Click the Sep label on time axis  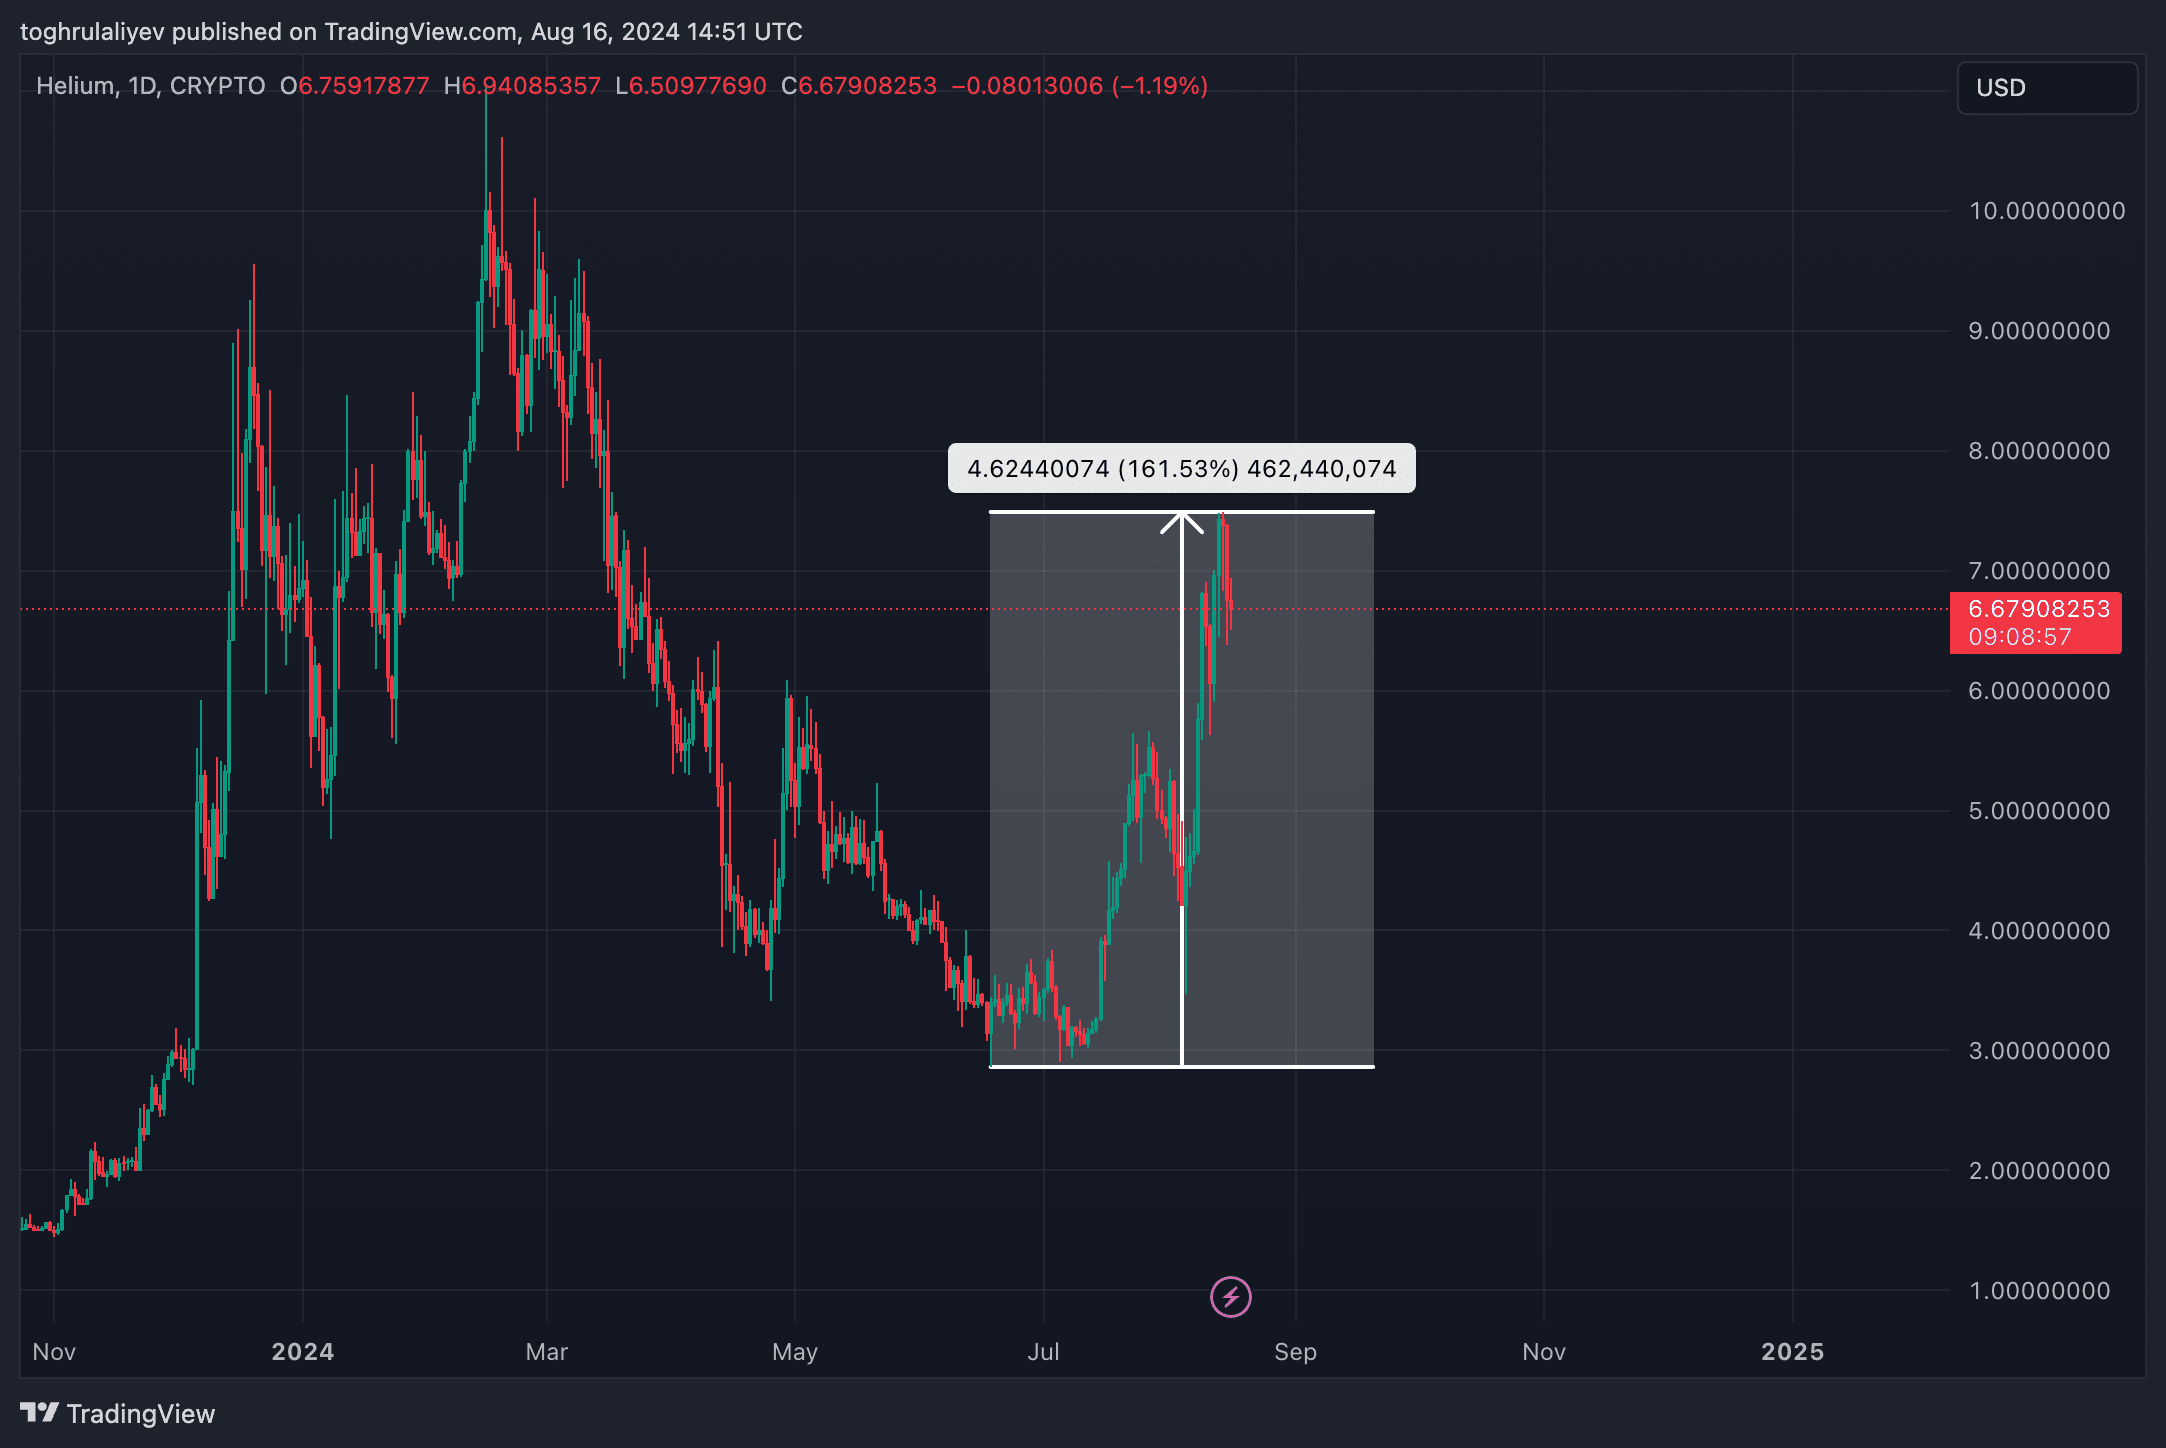[x=1295, y=1352]
